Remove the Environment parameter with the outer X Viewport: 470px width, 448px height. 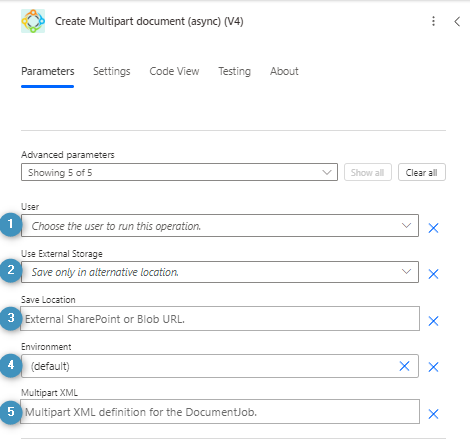coord(433,367)
